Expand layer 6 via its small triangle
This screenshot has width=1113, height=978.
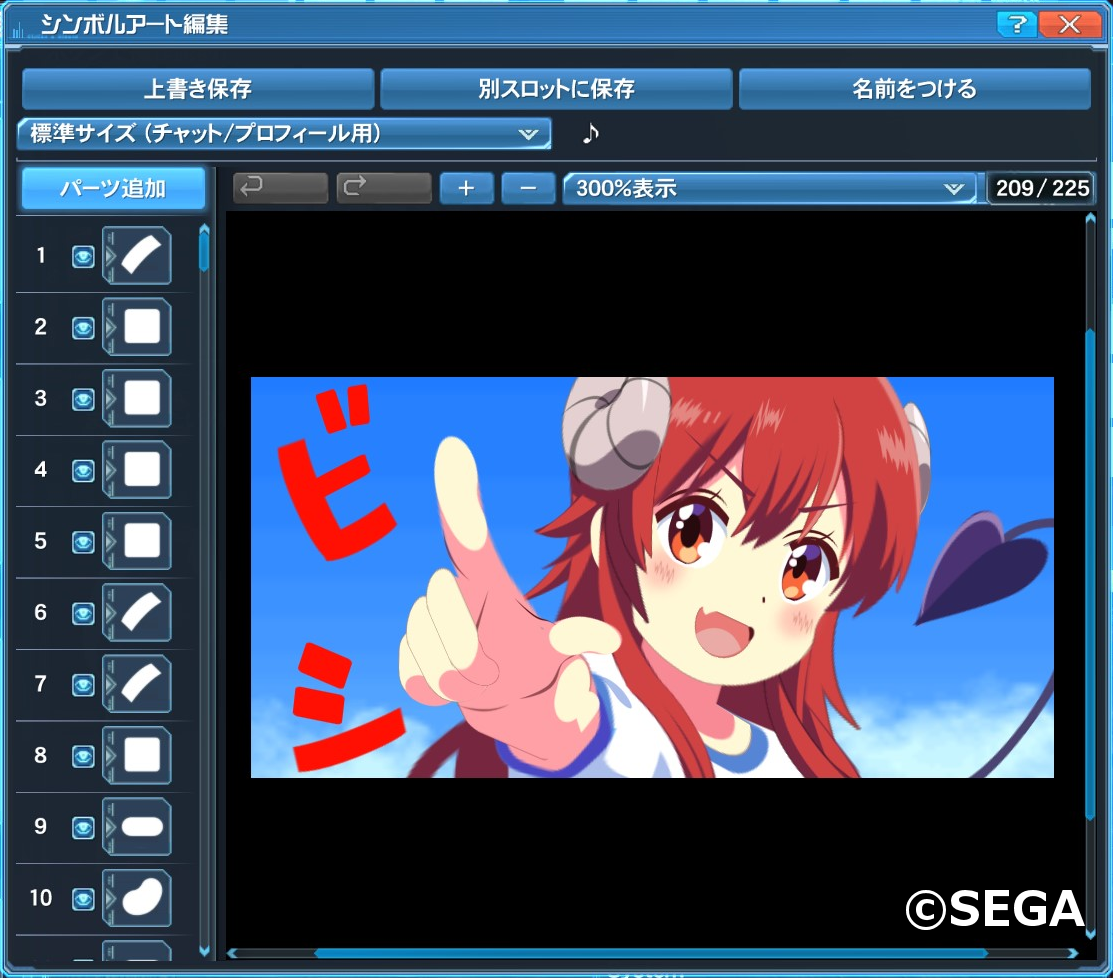(x=109, y=612)
